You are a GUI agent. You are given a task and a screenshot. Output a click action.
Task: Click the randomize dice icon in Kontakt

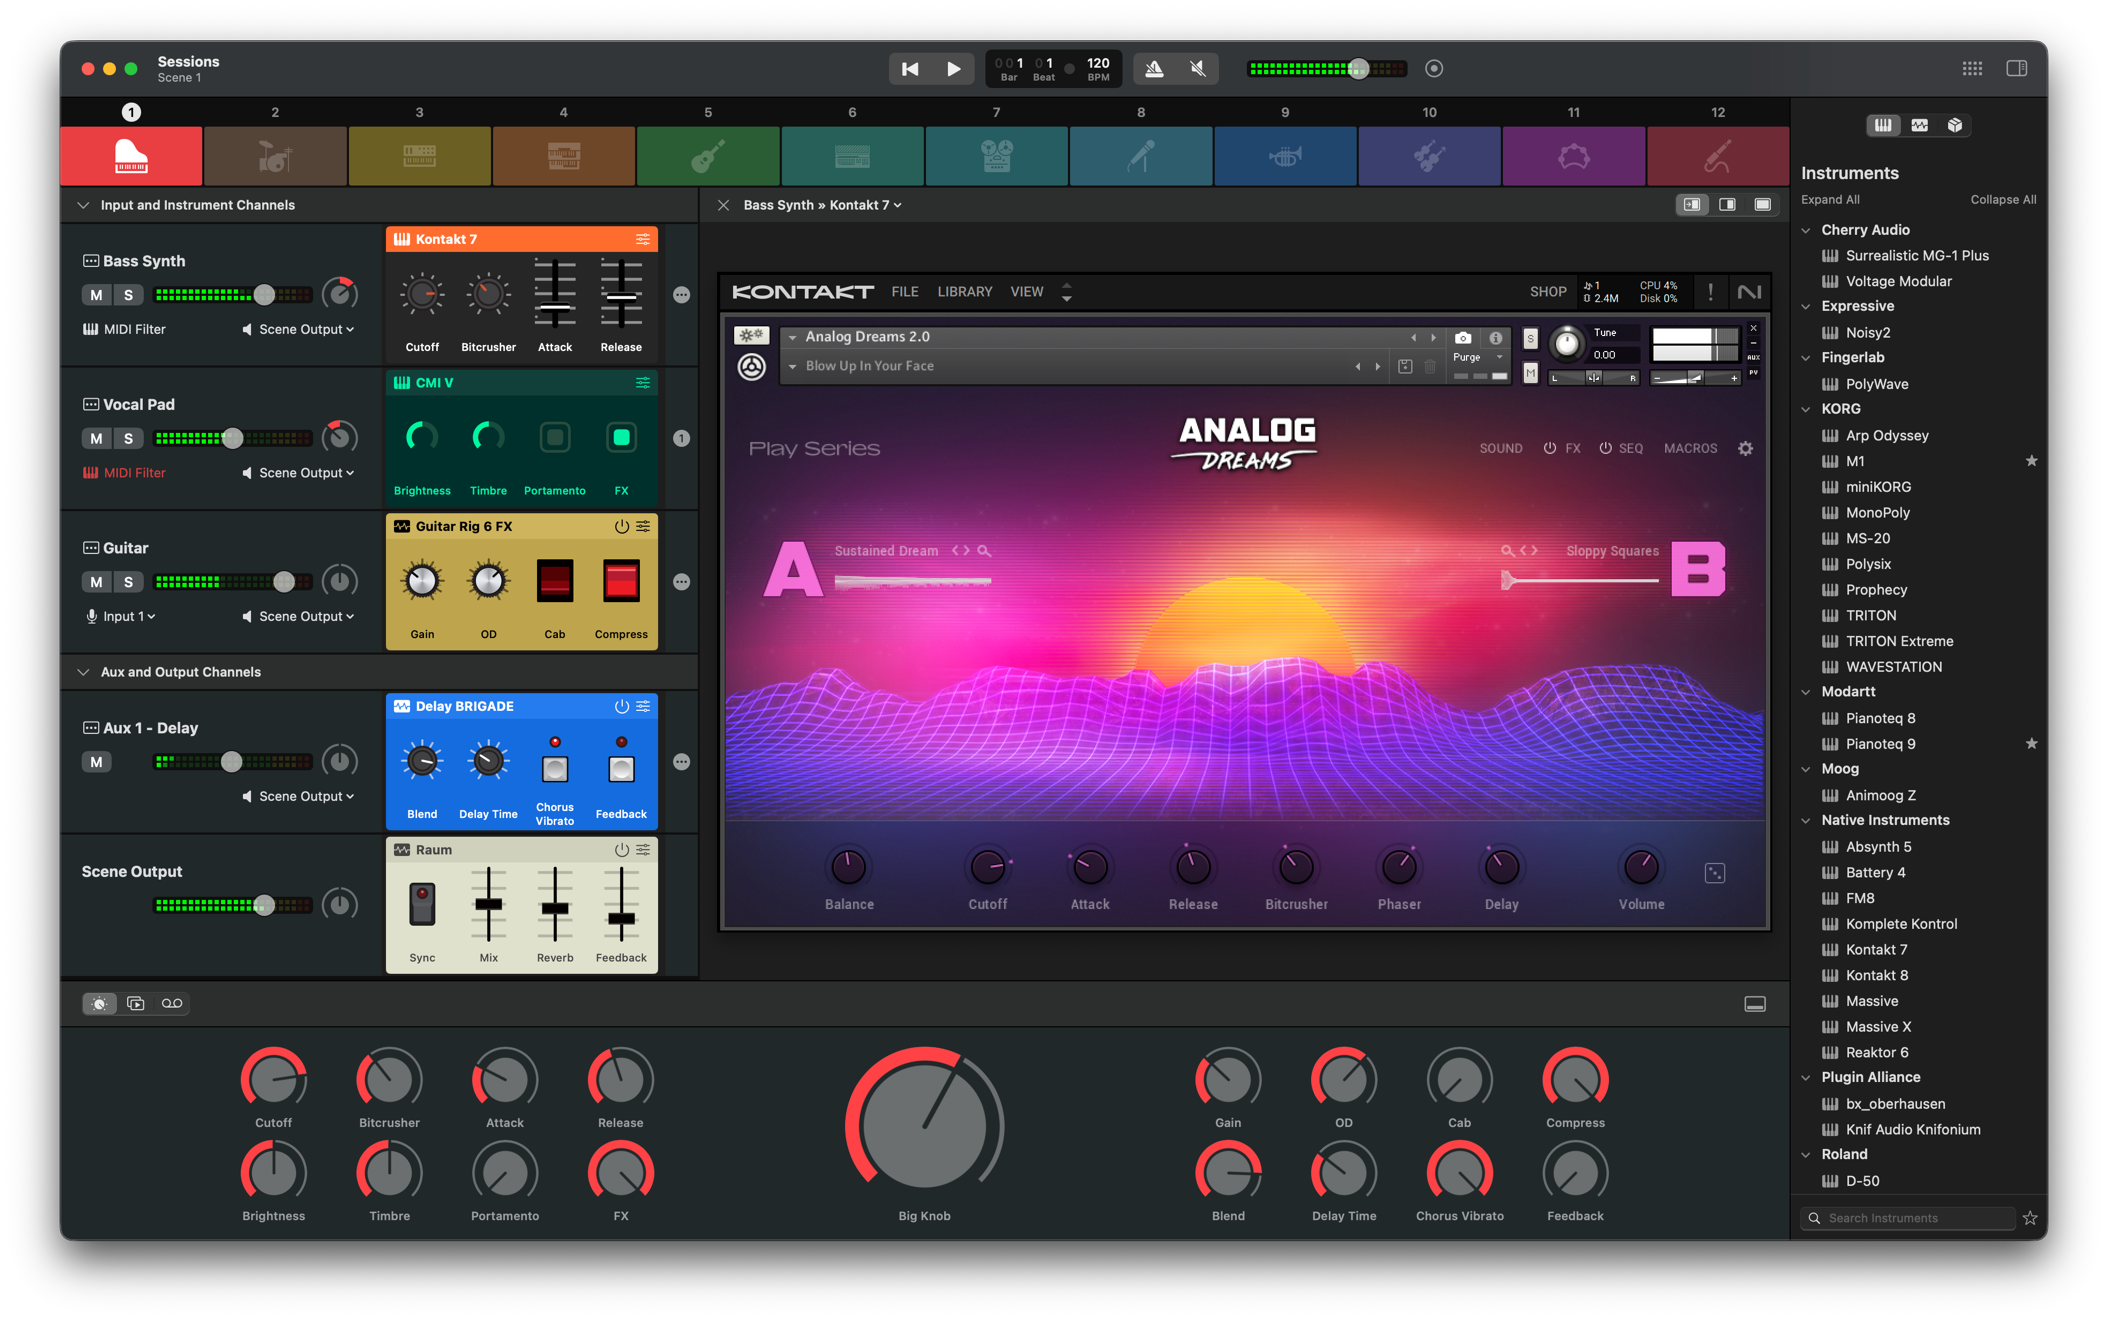click(1714, 873)
